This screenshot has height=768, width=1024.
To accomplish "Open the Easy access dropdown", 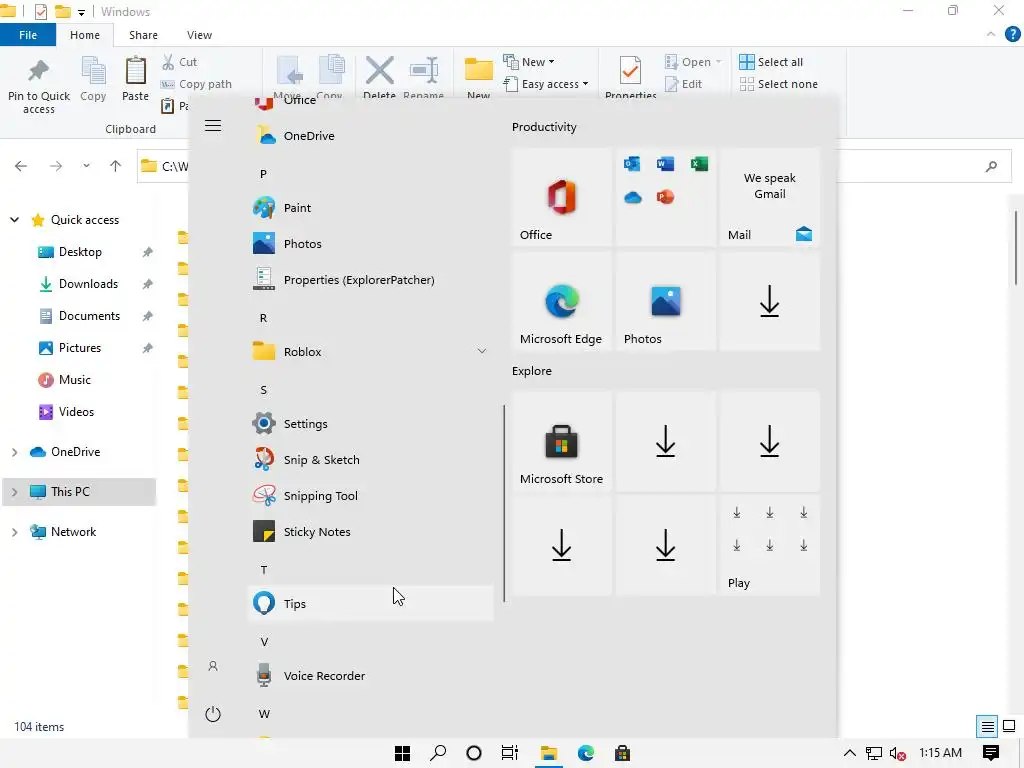I will click(546, 84).
